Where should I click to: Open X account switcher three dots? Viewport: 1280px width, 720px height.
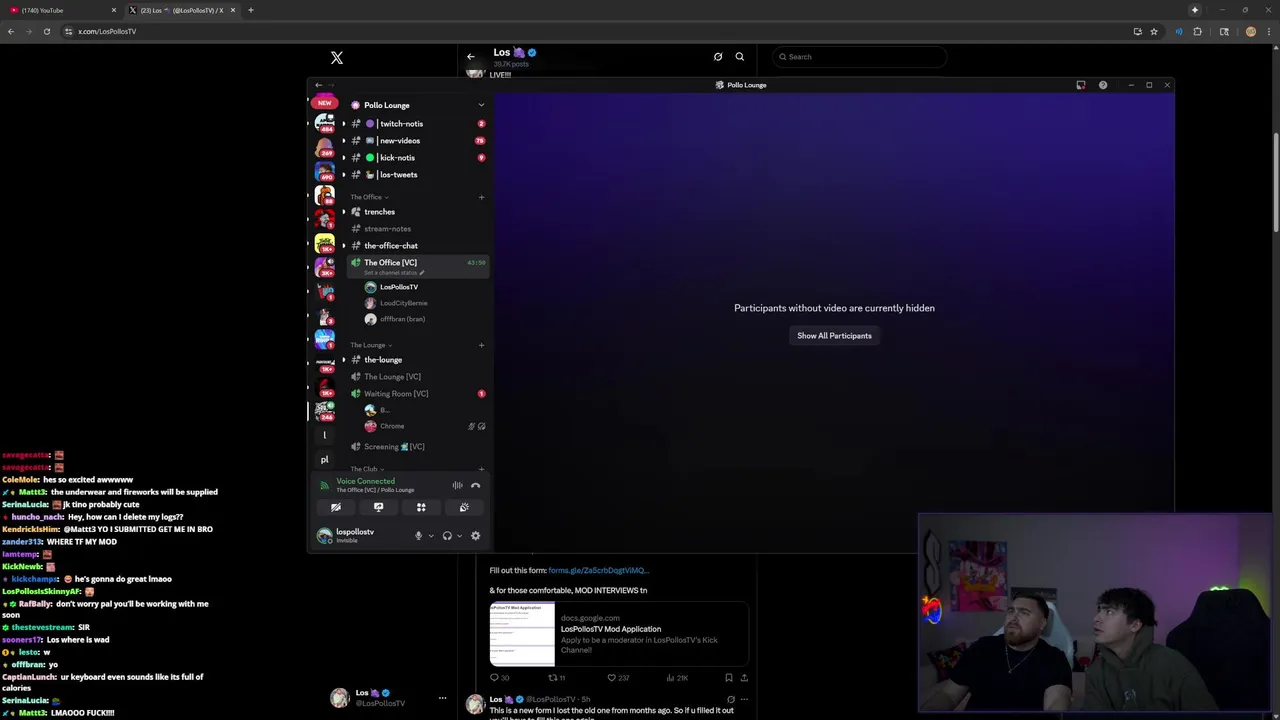(442, 698)
